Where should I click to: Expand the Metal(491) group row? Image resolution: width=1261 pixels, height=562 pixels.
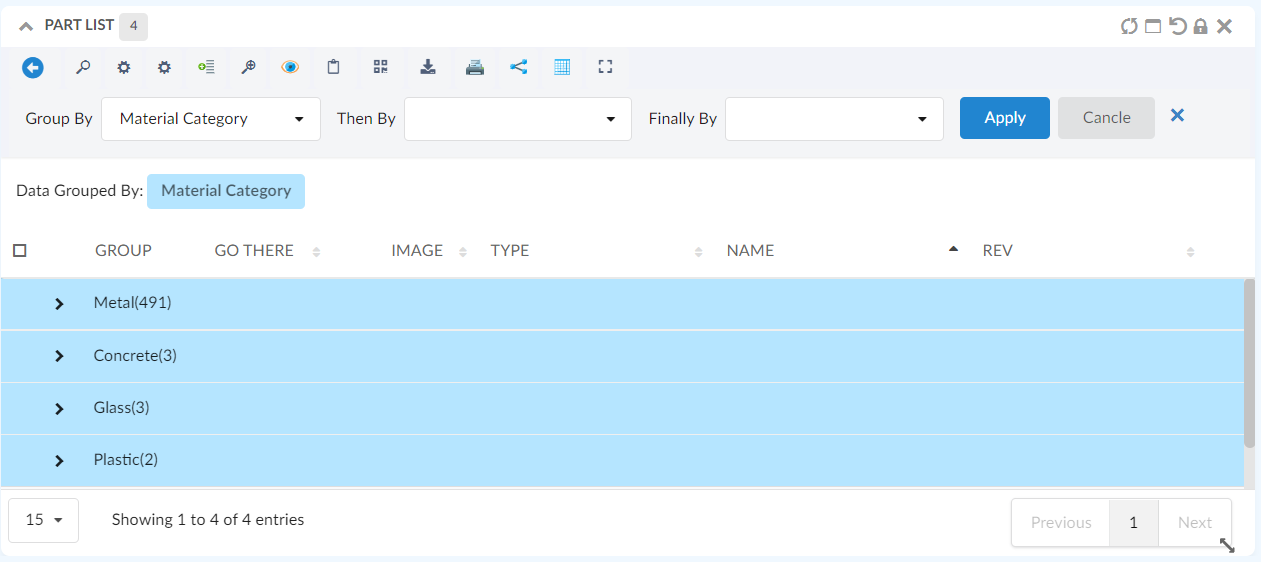click(59, 304)
